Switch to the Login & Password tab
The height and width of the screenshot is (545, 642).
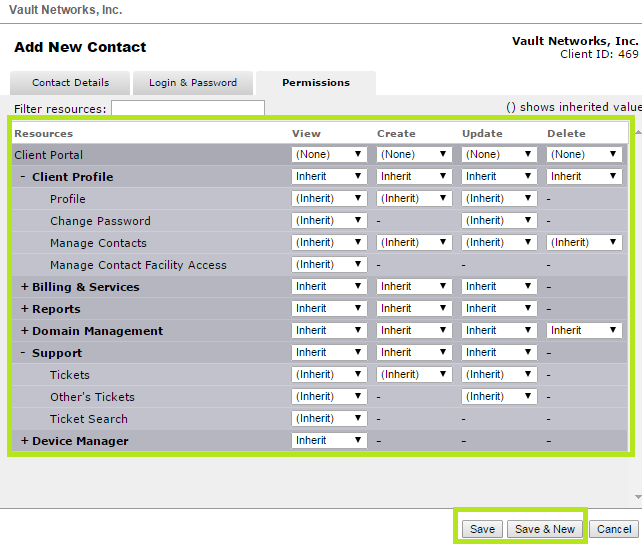coord(193,83)
